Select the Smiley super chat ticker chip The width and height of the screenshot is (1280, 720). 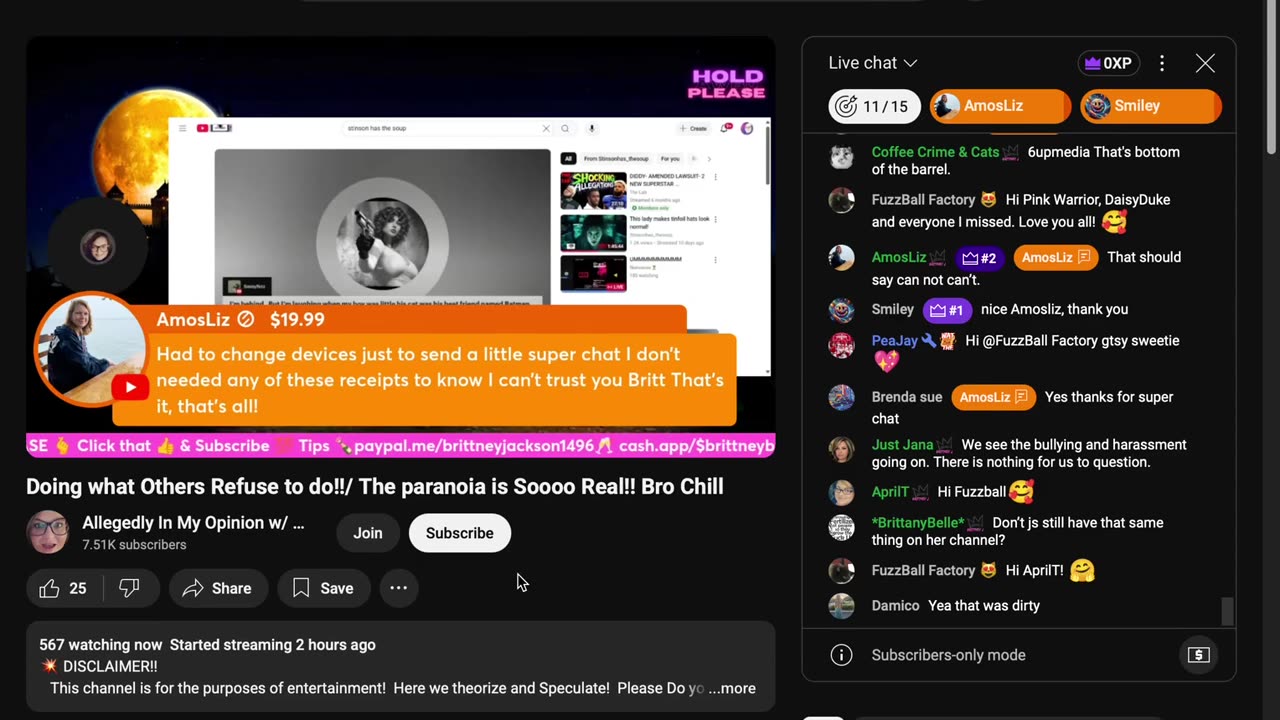1150,106
